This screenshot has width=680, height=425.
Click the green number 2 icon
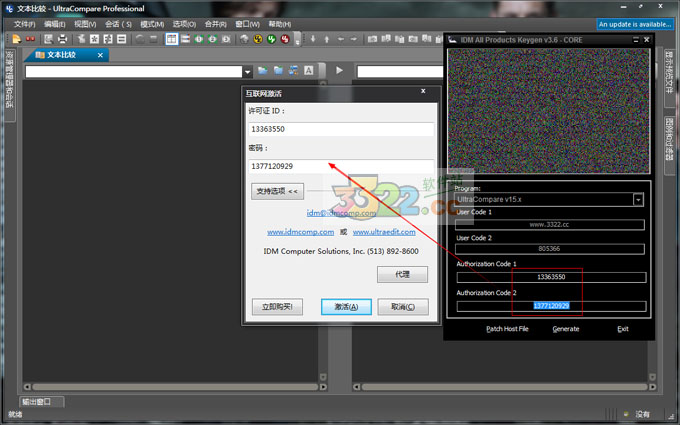pos(212,39)
